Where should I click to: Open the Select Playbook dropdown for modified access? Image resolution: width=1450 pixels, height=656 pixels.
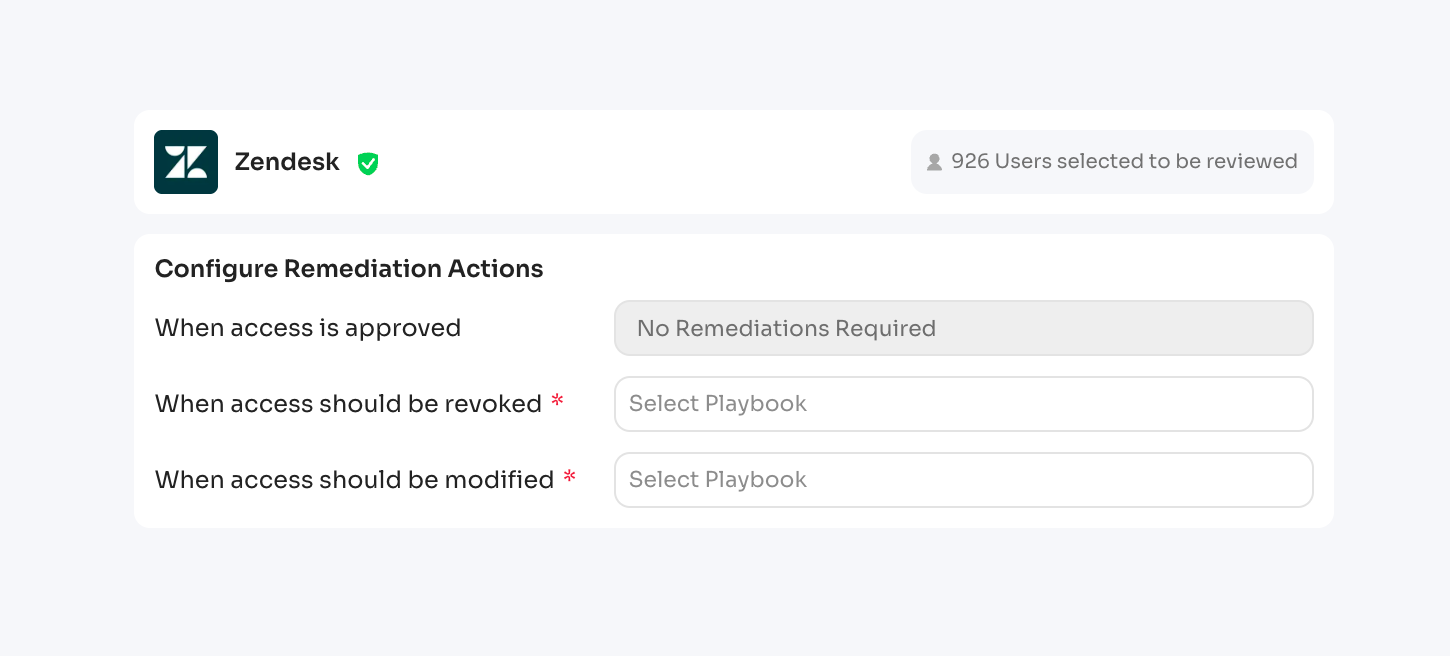click(963, 480)
